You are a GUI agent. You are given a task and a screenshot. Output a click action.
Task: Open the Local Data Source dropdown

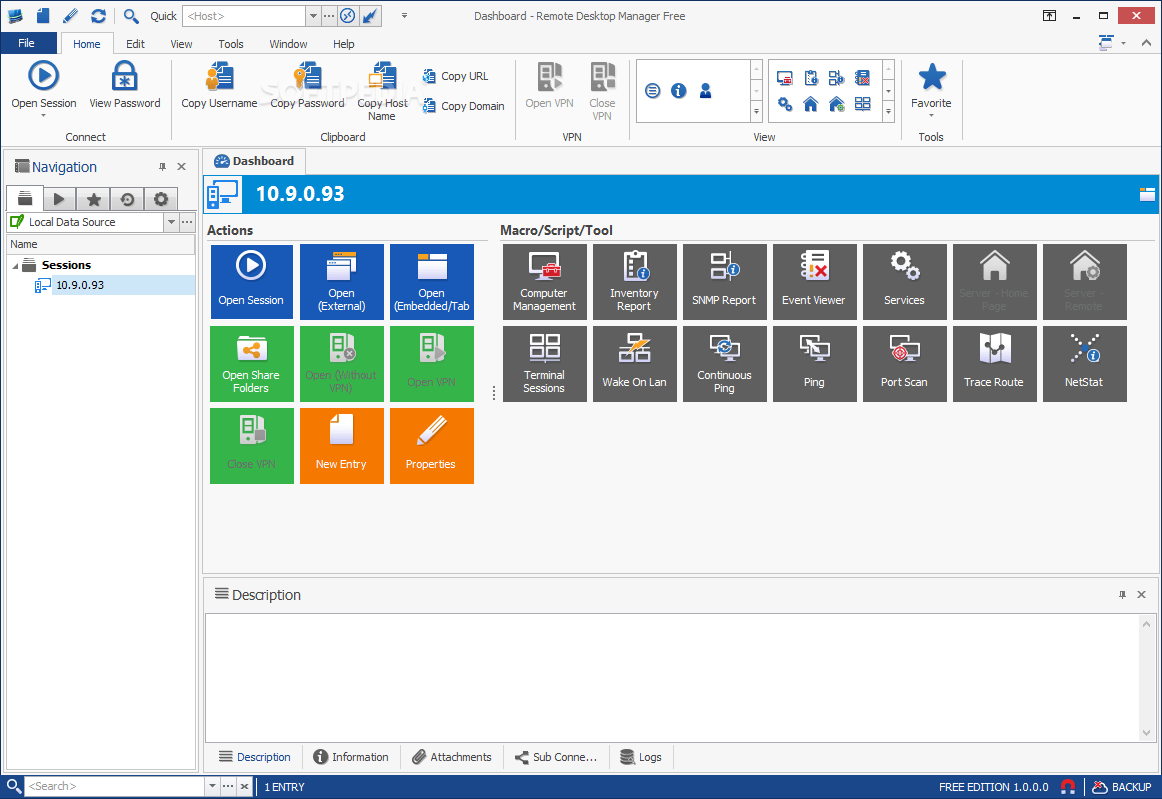tap(171, 222)
